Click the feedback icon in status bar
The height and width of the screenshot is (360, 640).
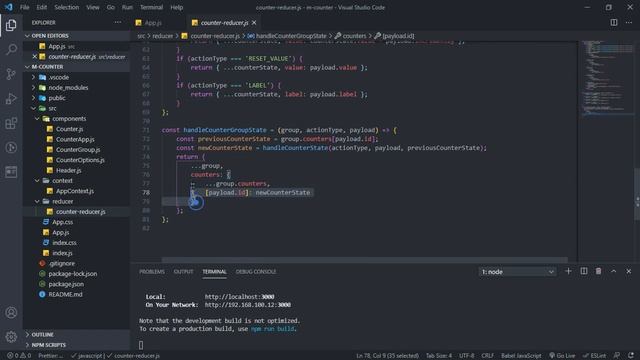click(617, 356)
